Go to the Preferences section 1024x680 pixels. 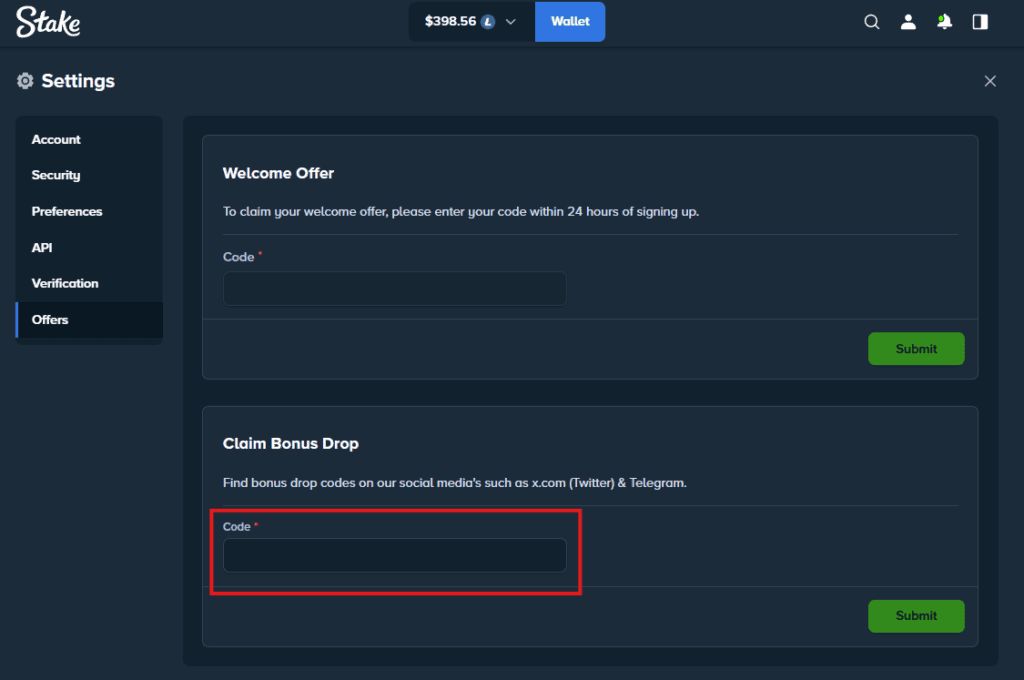tap(66, 211)
